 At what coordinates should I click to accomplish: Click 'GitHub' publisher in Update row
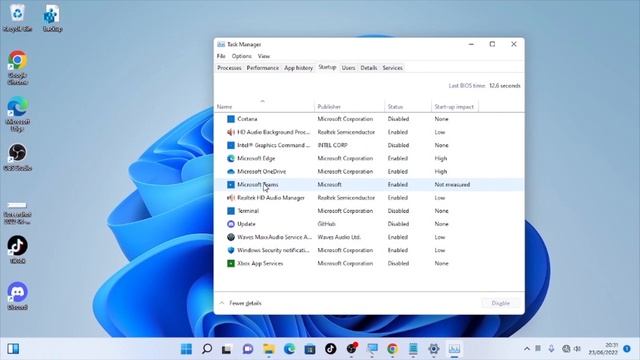[x=326, y=224]
